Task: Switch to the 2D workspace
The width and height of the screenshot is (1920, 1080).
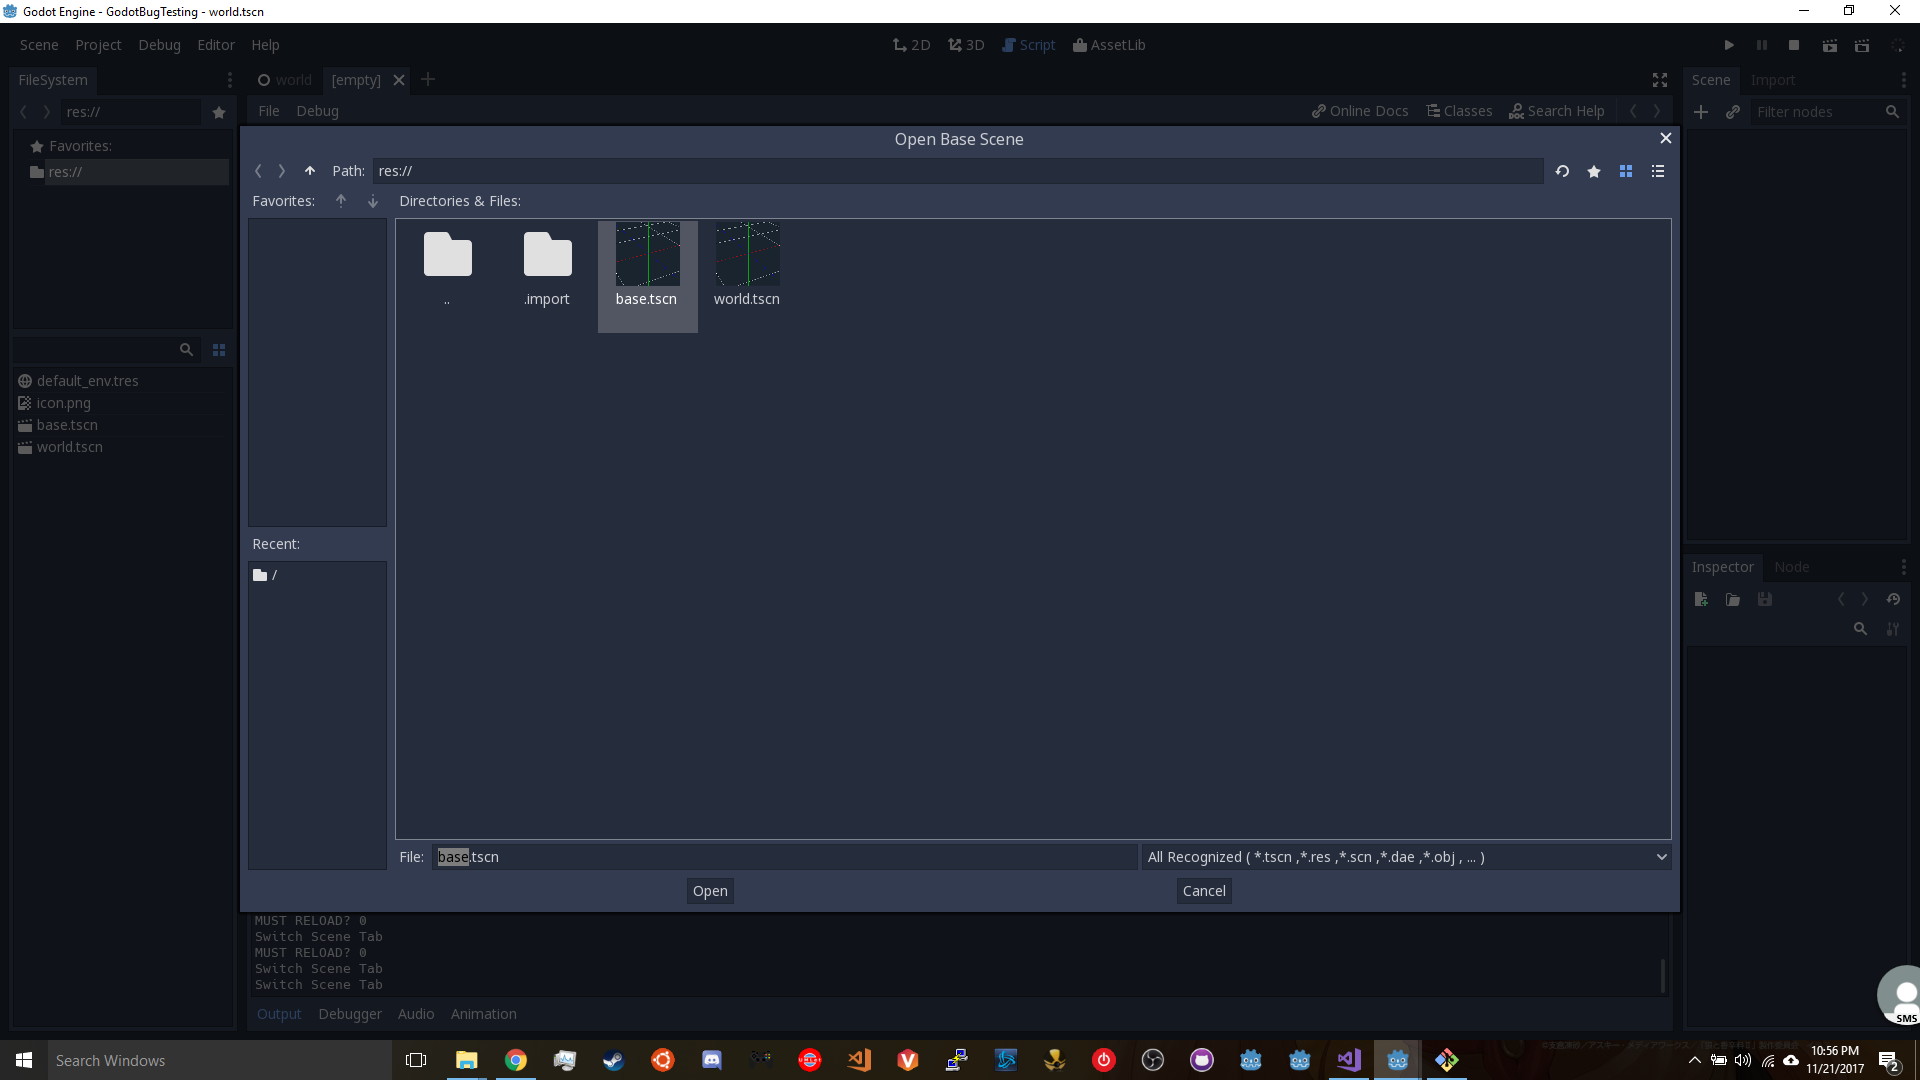Action: point(911,45)
